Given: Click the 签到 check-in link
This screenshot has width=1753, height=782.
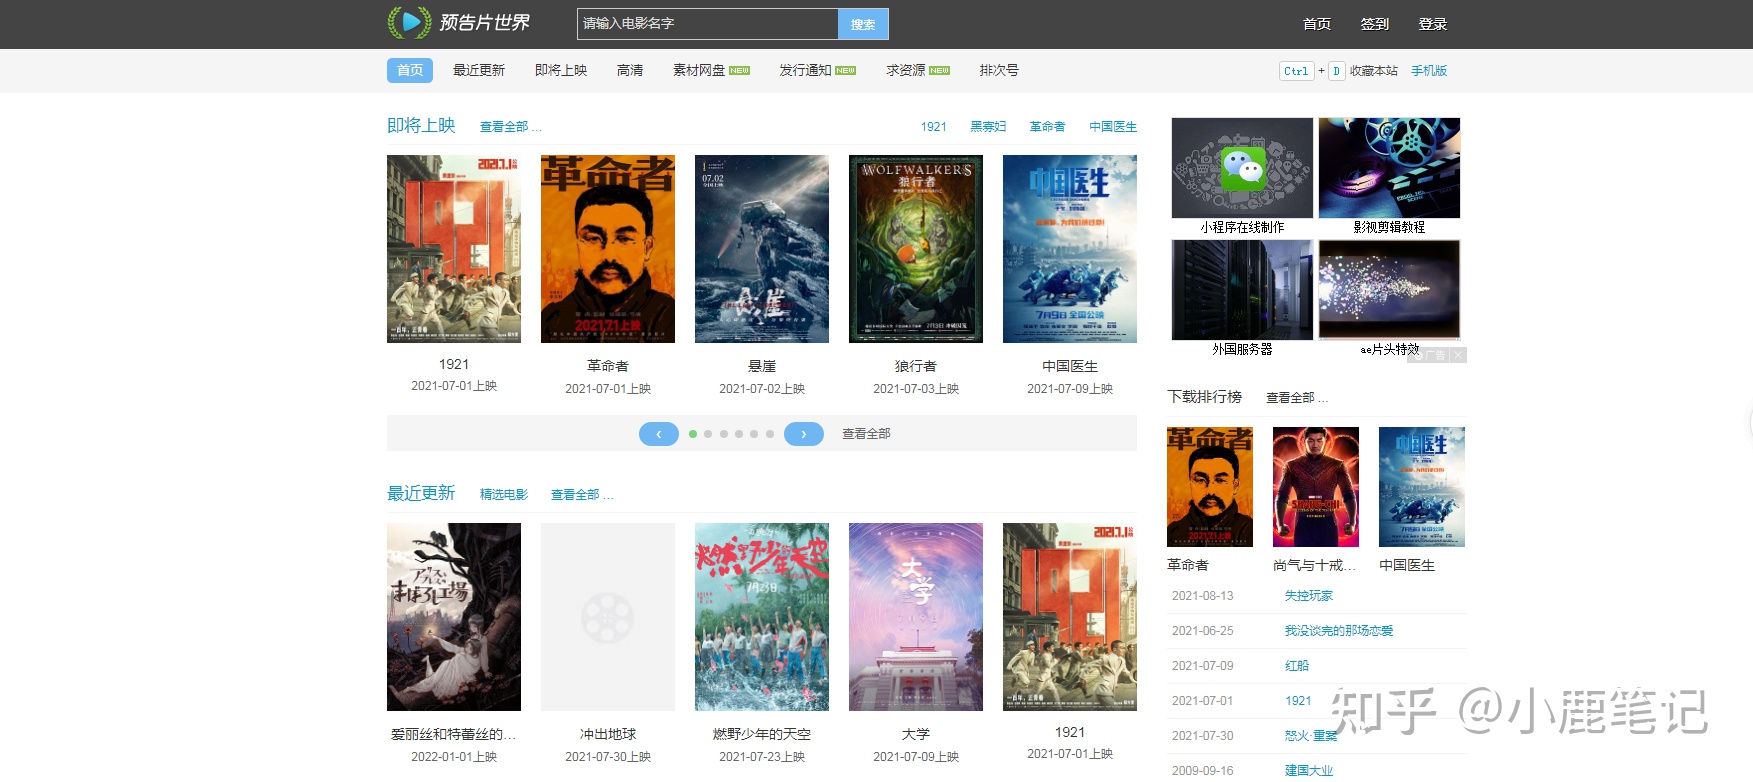Looking at the screenshot, I should click(1375, 24).
